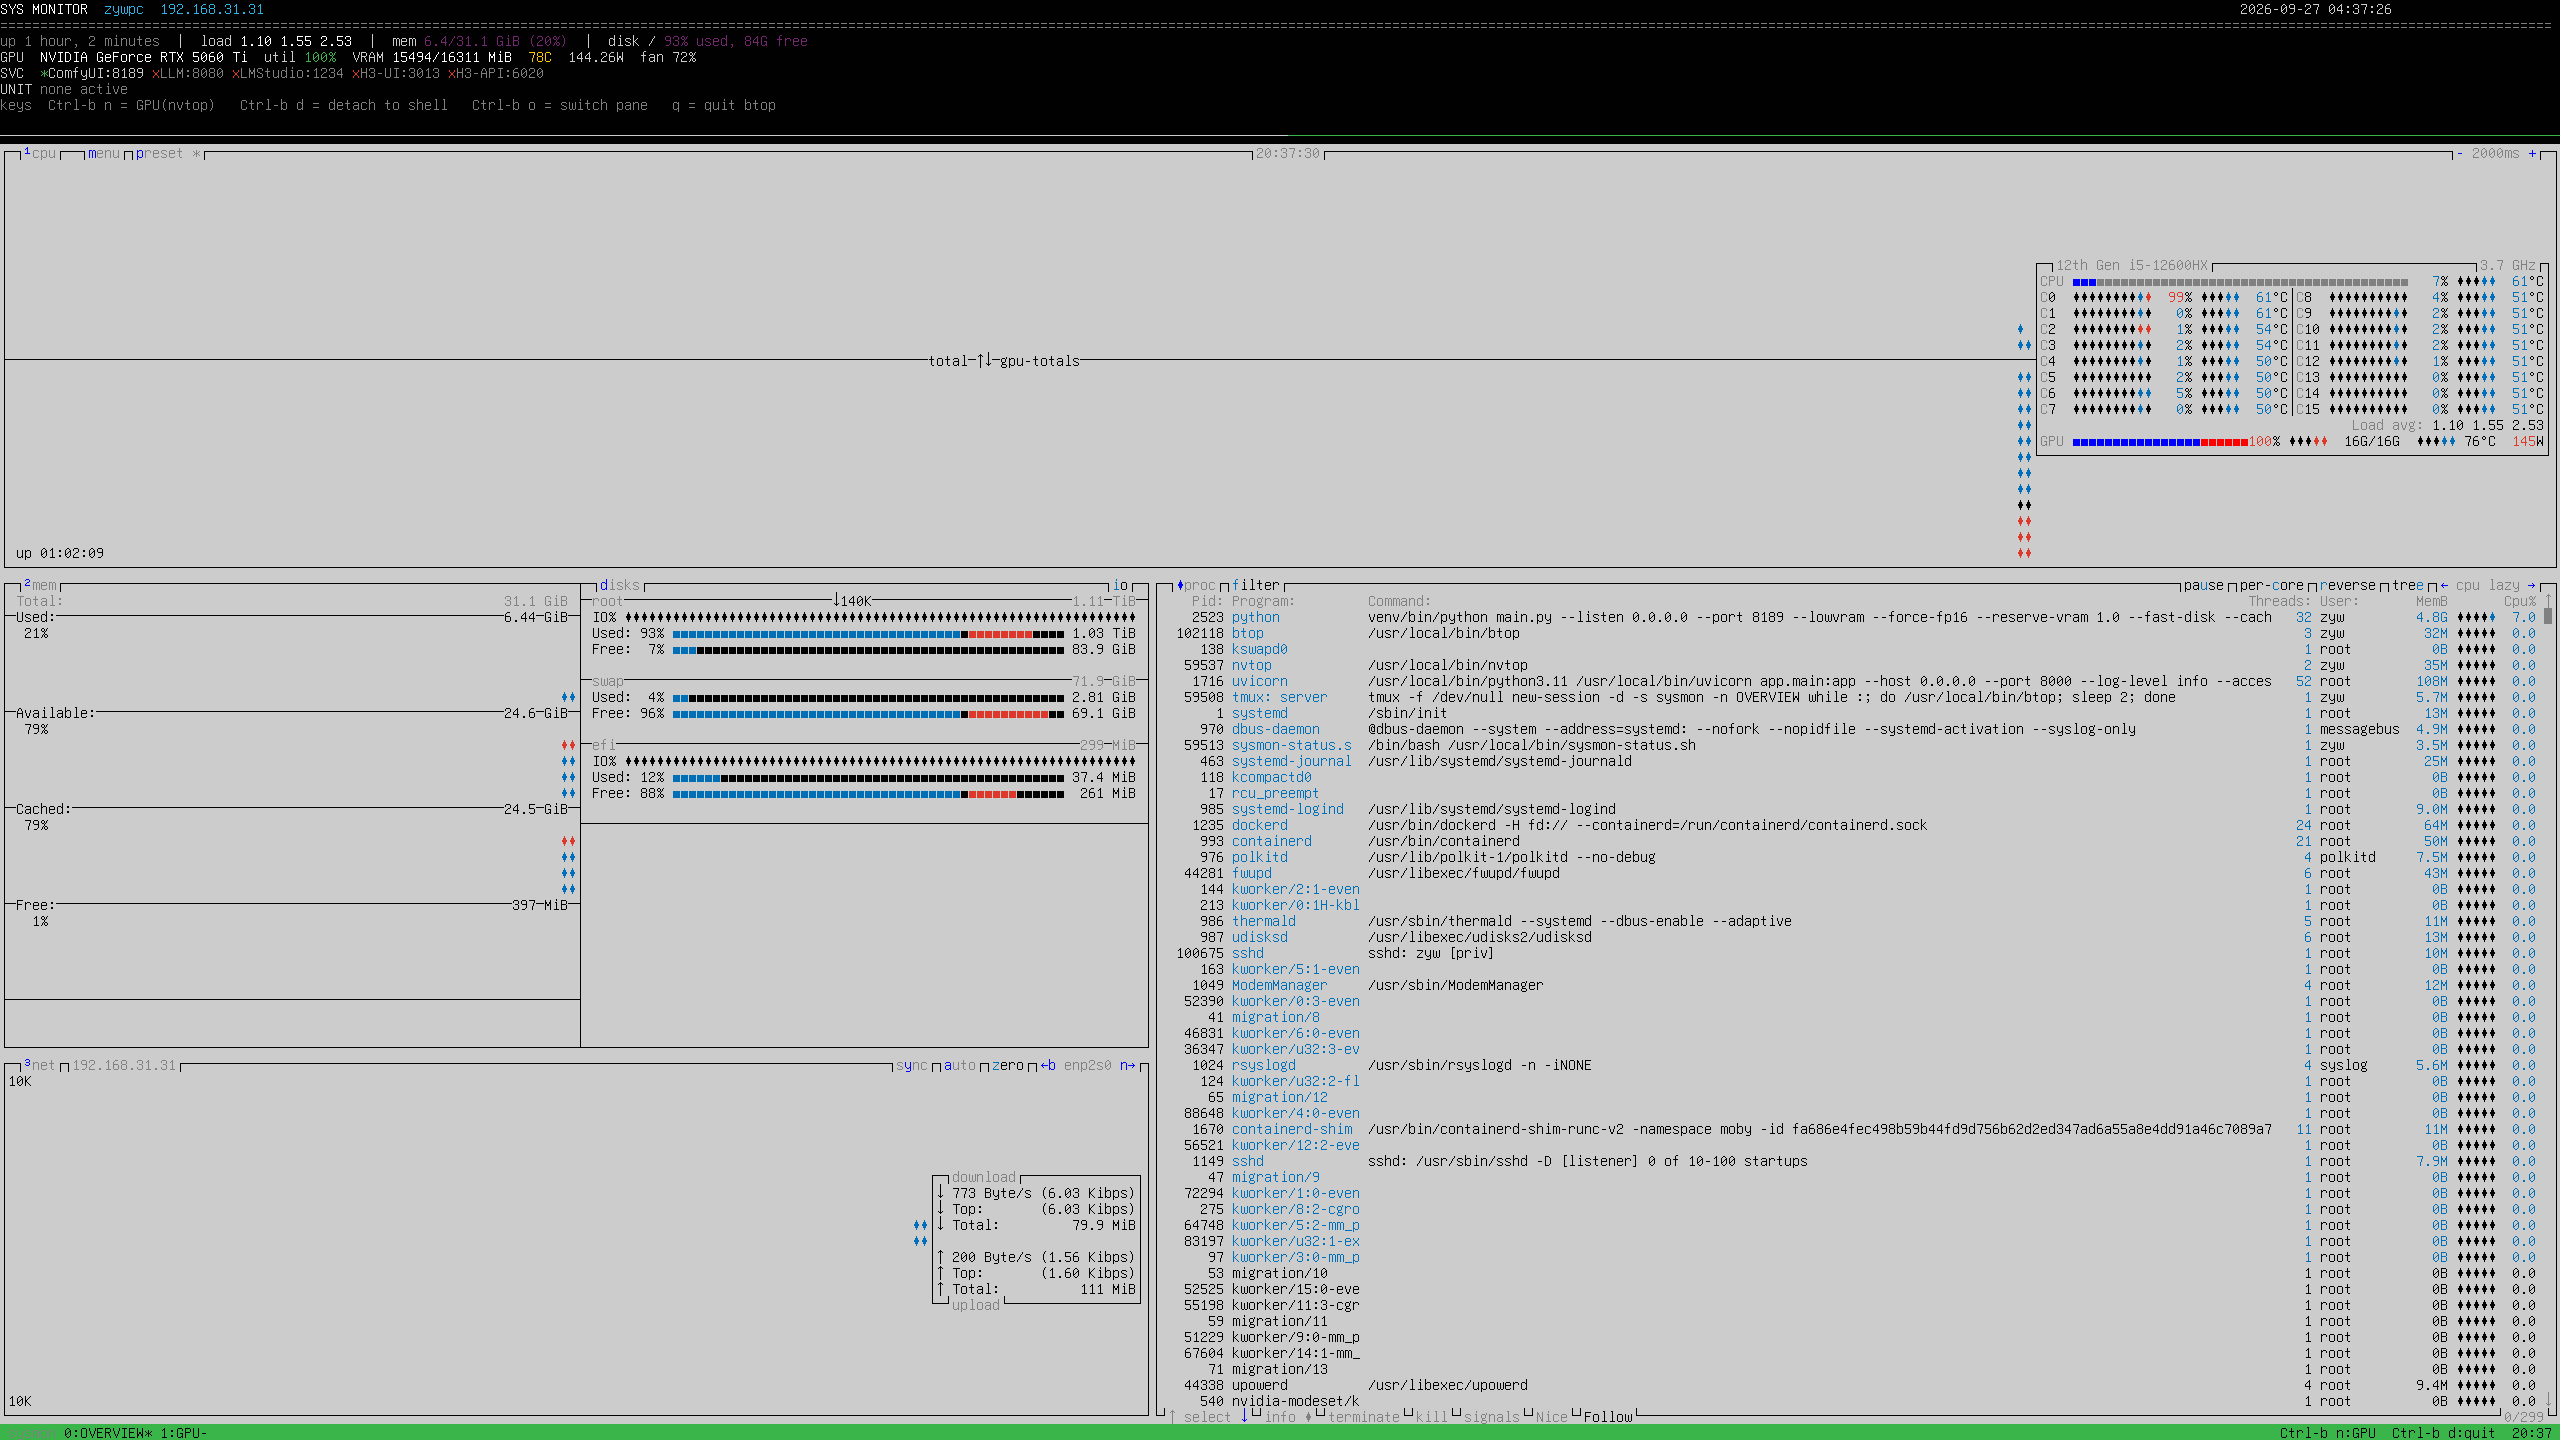Reset network totals with zero
Viewport: 2560px width, 1440px height.
click(x=1008, y=1065)
